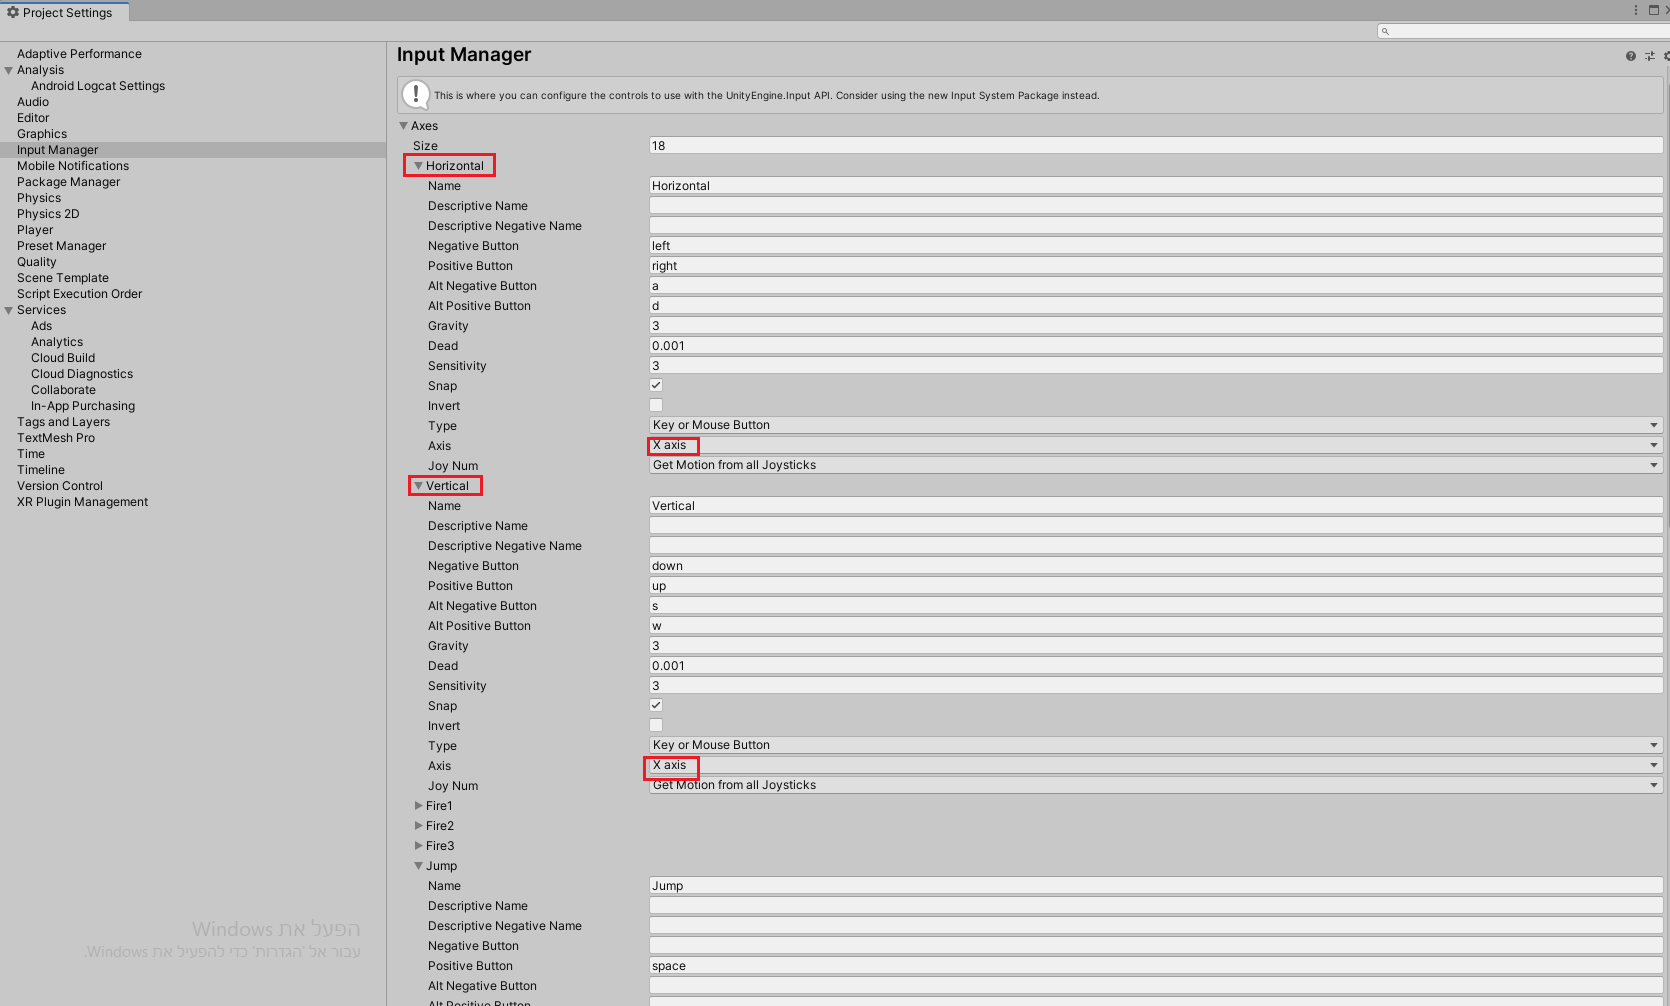Click the presets icon in Input Manager header
The width and height of the screenshot is (1670, 1006).
coord(1649,55)
